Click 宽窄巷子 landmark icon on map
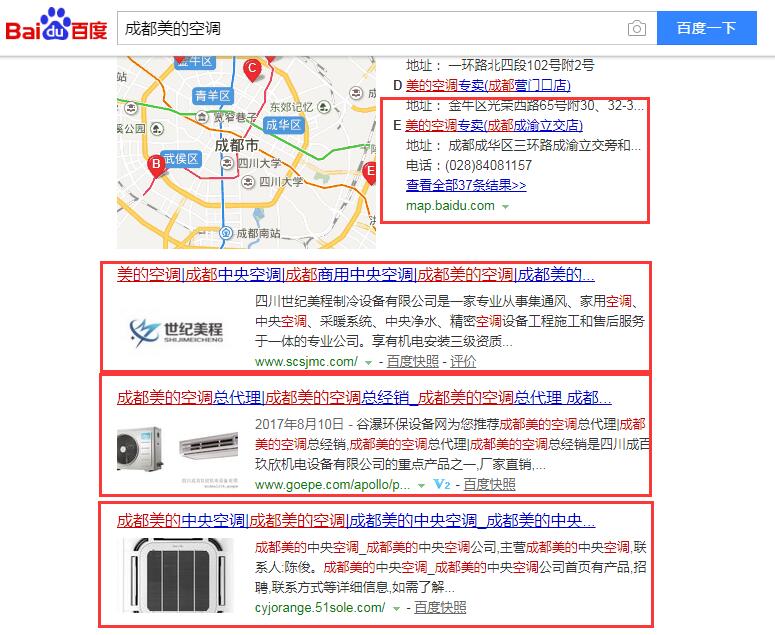Viewport: 775px width, 635px height. pos(201,117)
